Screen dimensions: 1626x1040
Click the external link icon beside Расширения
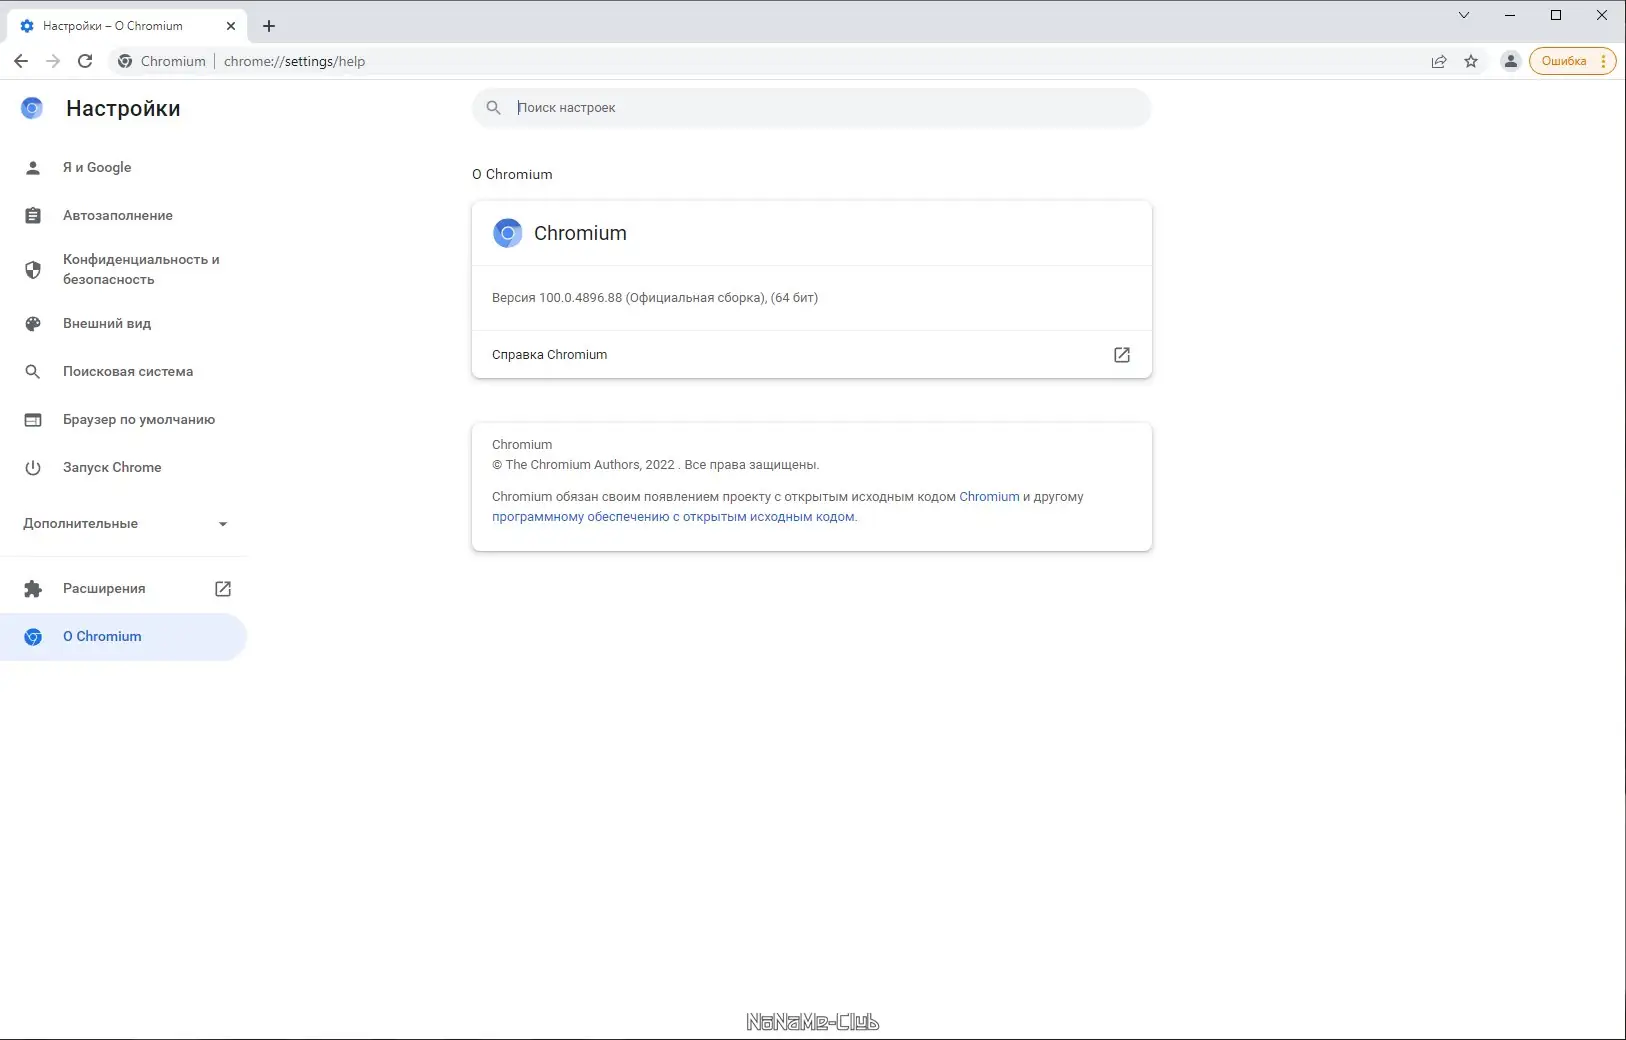[223, 589]
